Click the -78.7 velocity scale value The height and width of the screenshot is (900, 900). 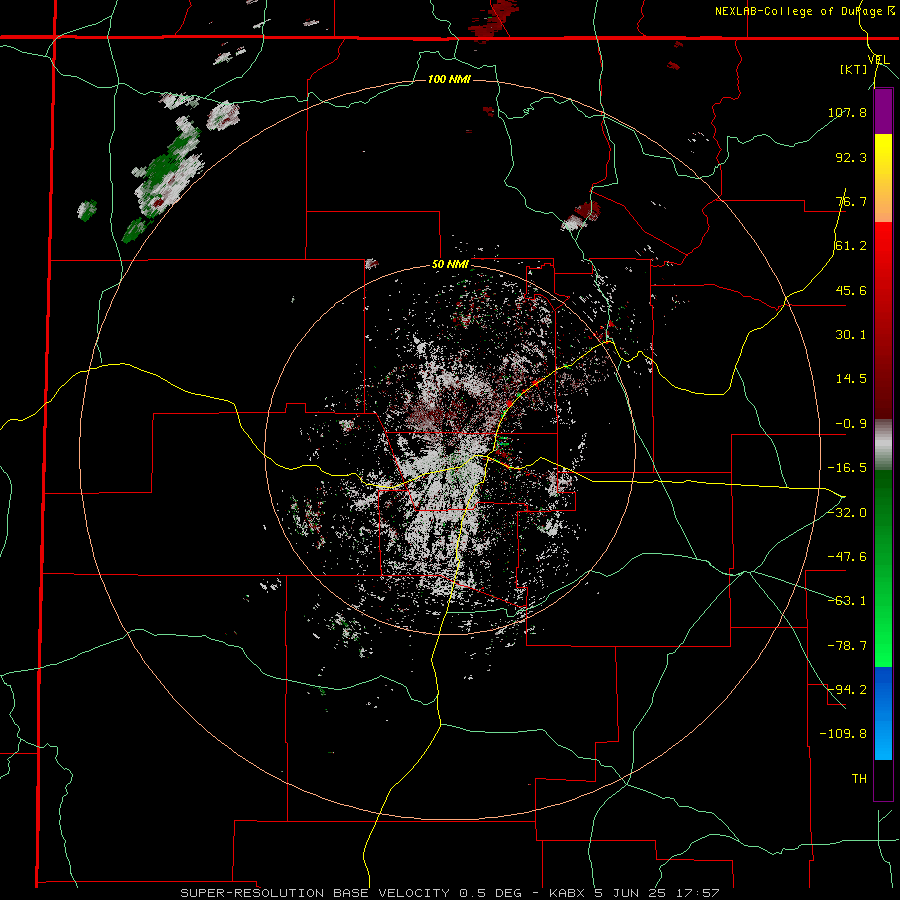pos(847,646)
